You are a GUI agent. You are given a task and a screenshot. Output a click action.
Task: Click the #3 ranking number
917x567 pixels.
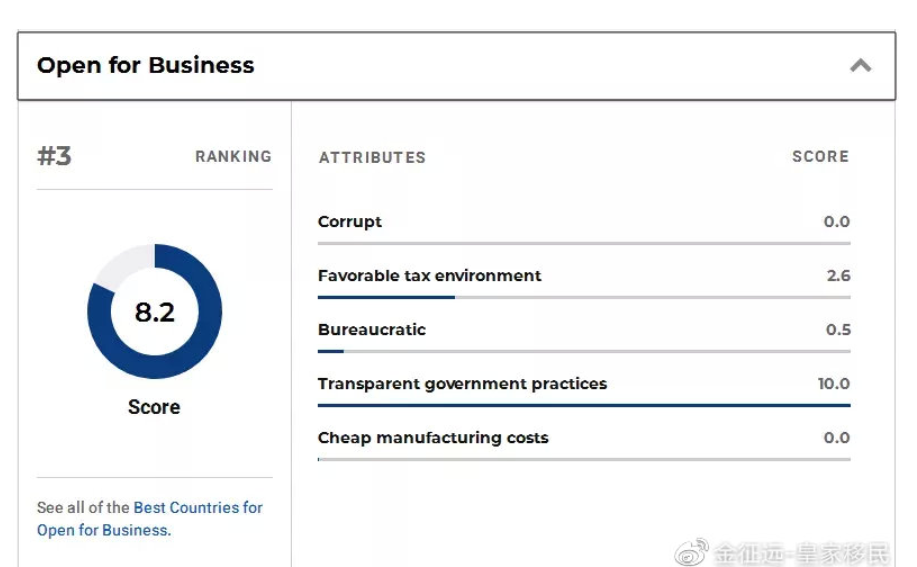[x=55, y=156]
